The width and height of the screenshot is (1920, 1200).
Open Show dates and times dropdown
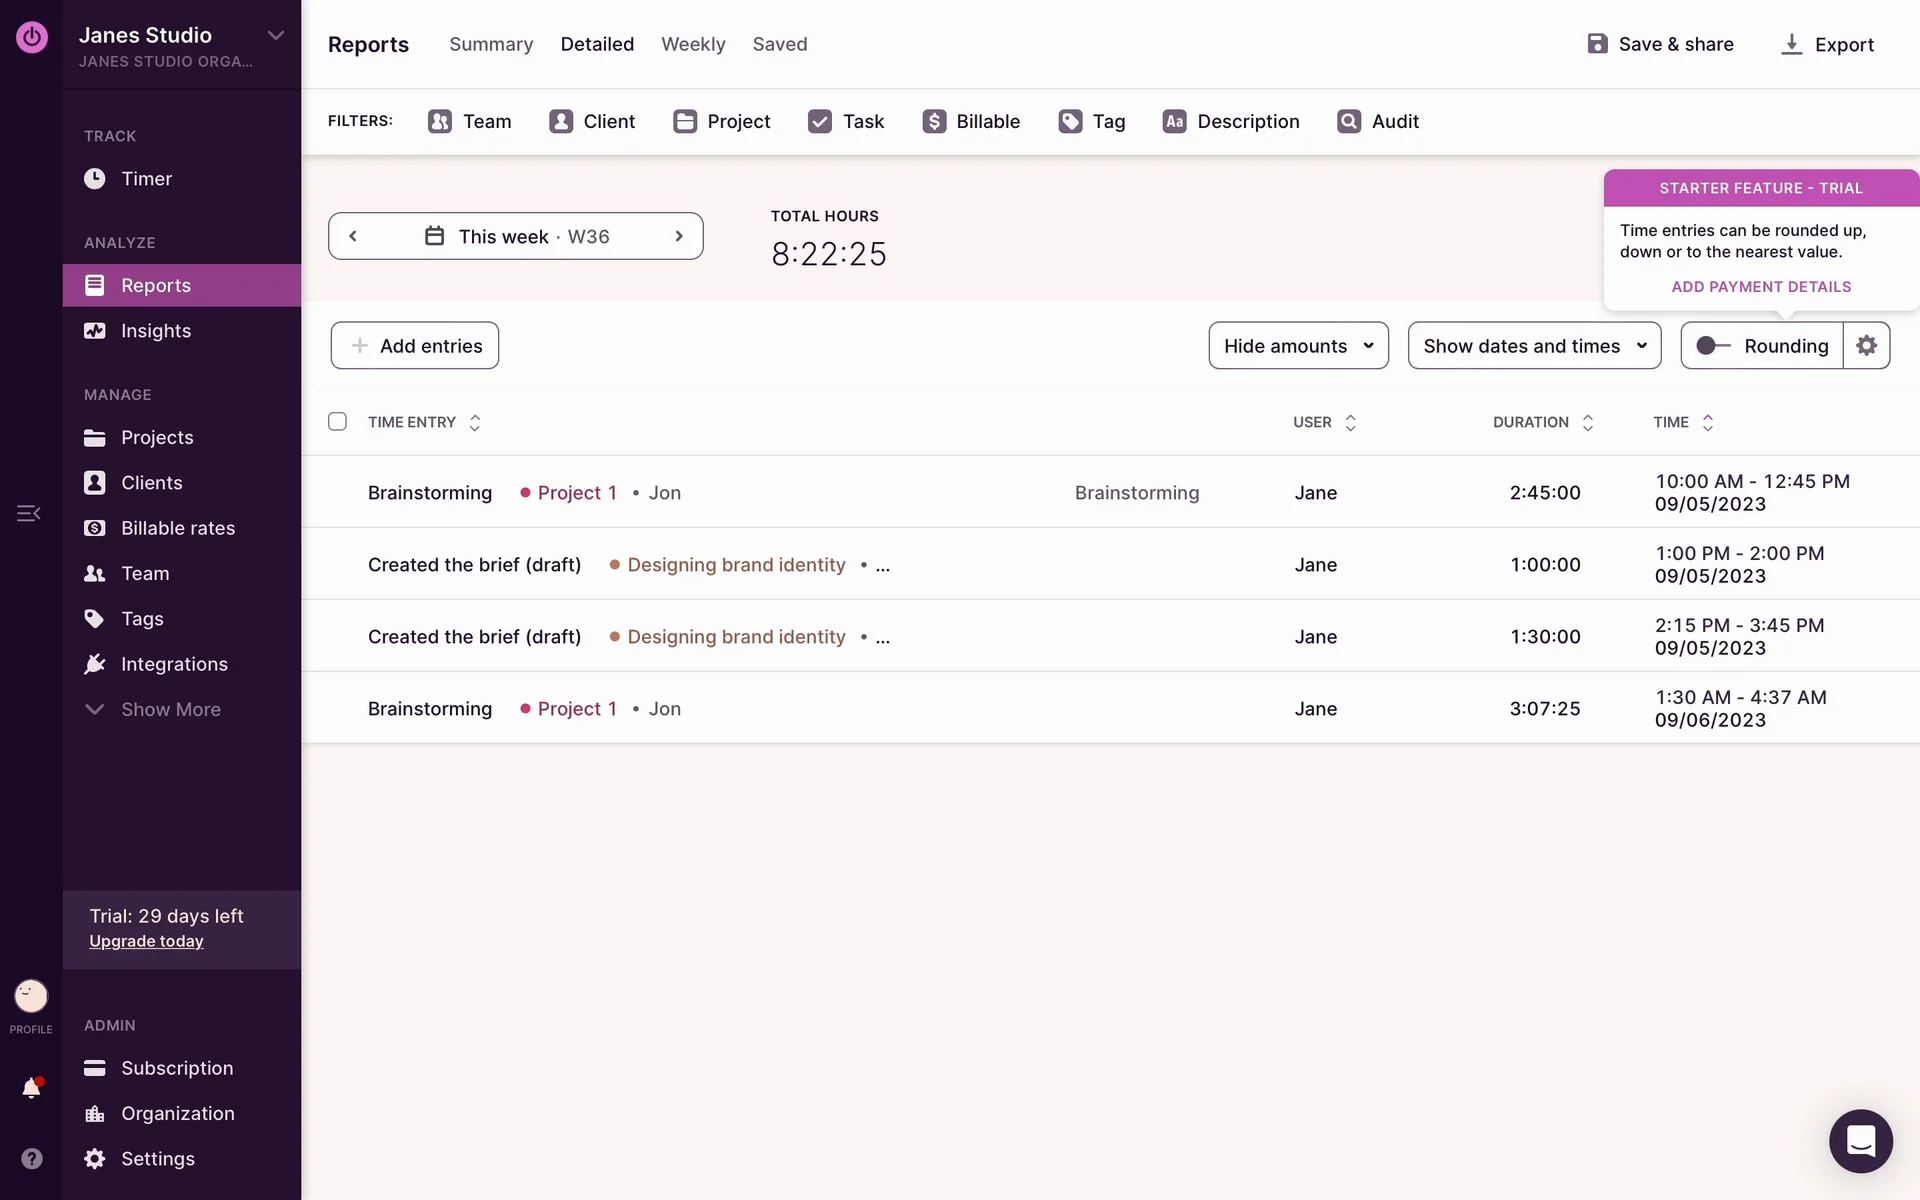(x=1533, y=345)
